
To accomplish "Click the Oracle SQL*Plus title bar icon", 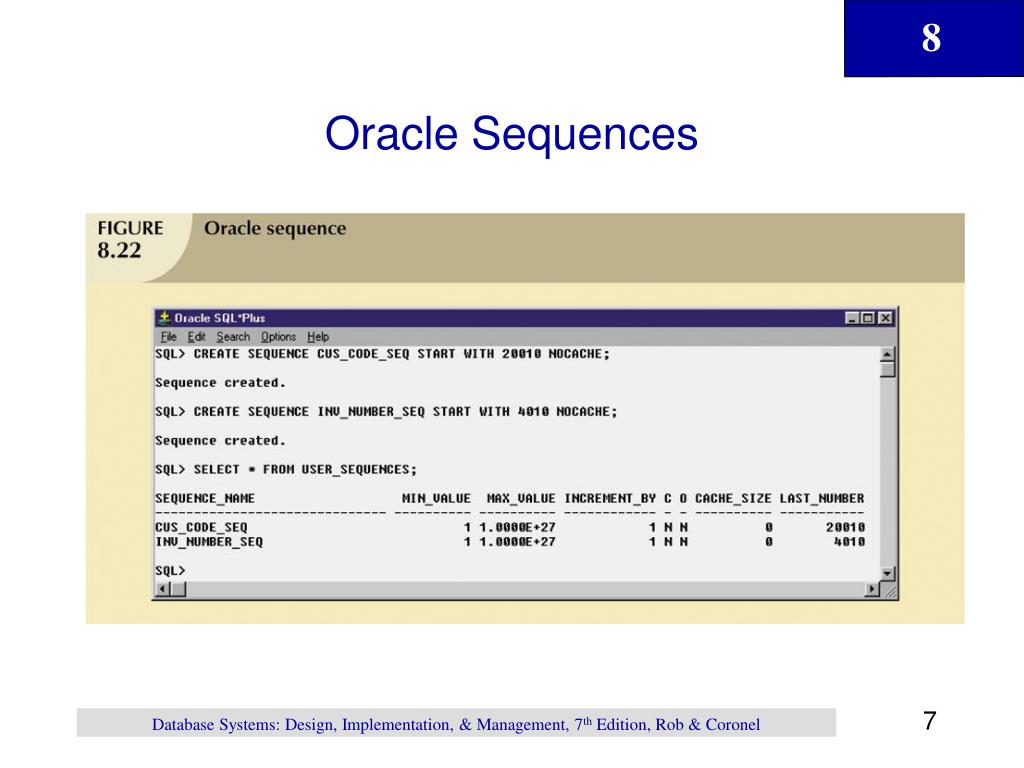I will (165, 318).
